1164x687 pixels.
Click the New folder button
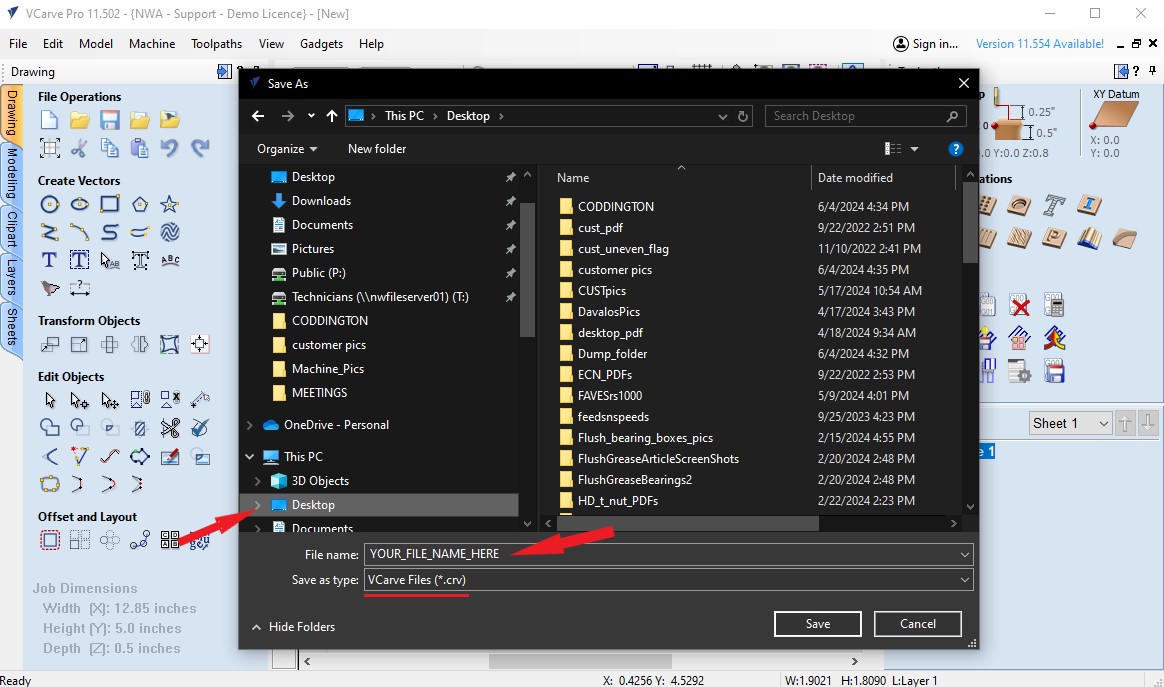[377, 149]
